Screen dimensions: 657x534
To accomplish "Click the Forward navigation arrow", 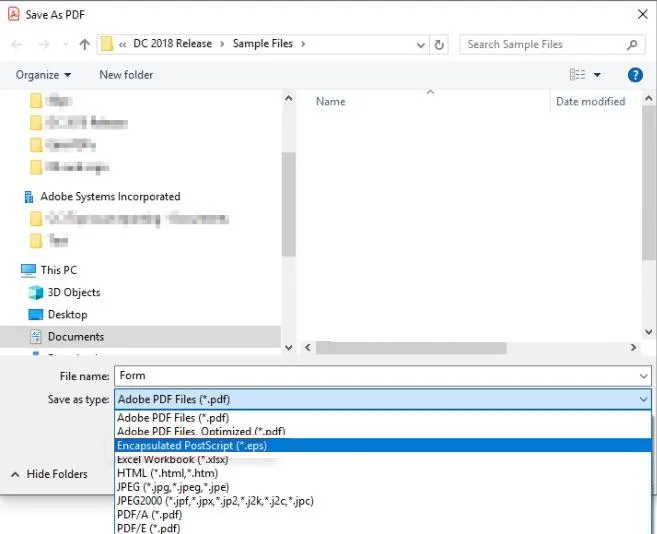I will [x=44, y=44].
